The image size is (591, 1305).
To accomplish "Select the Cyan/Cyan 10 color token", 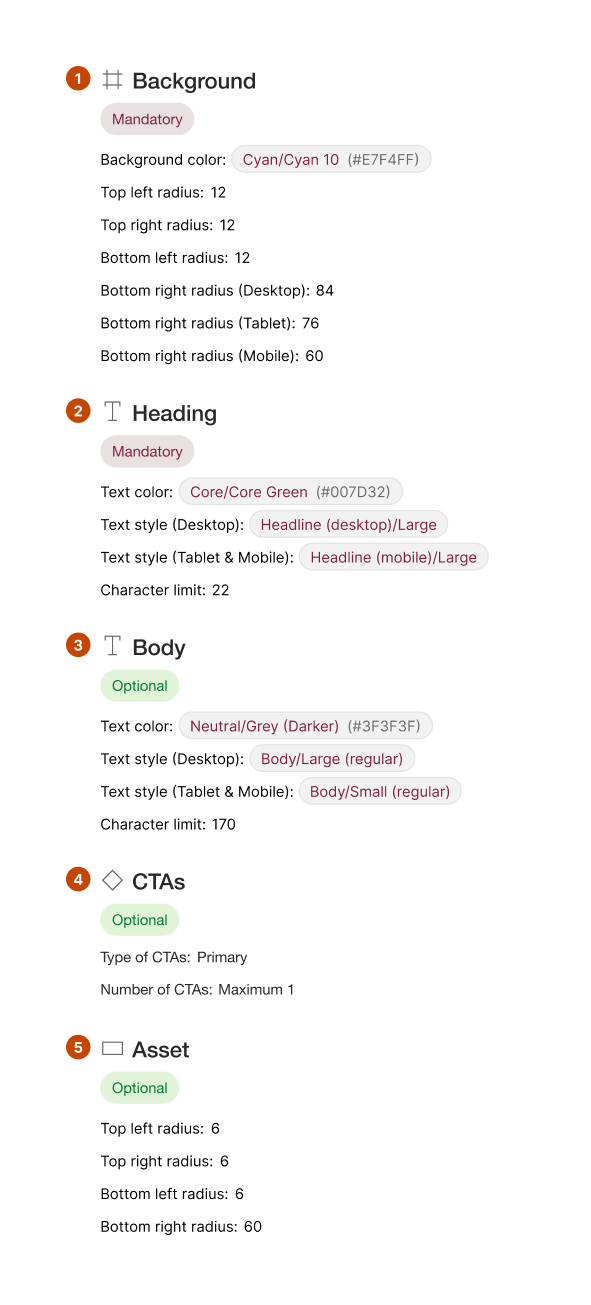I will 332,159.
